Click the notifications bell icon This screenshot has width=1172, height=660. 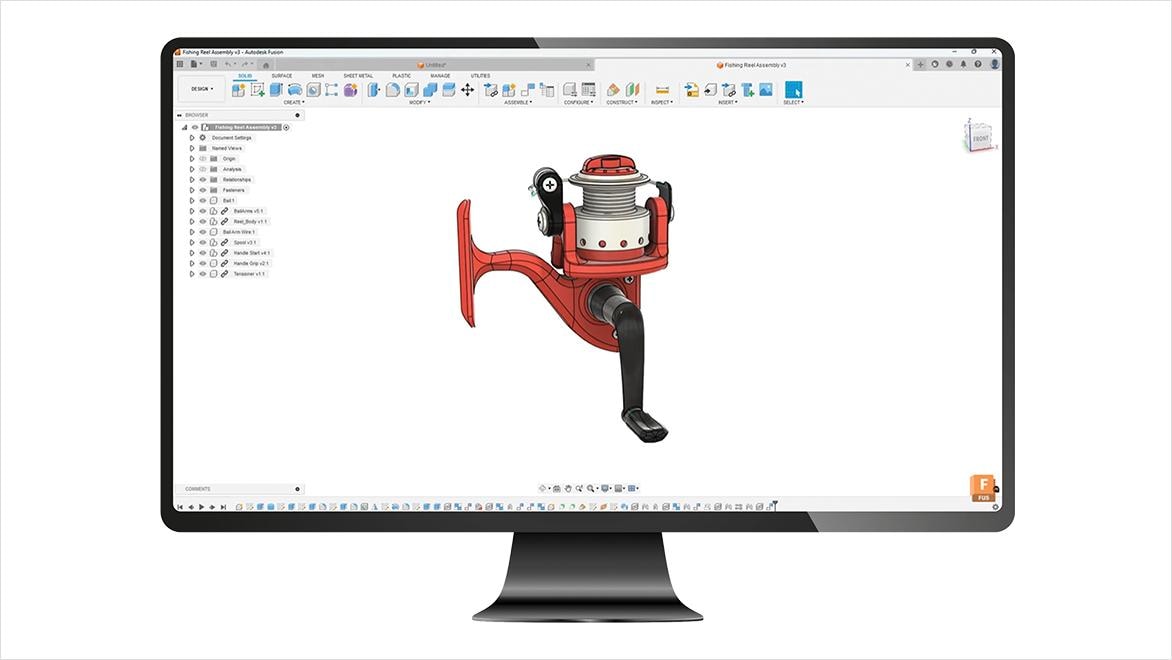tap(964, 64)
